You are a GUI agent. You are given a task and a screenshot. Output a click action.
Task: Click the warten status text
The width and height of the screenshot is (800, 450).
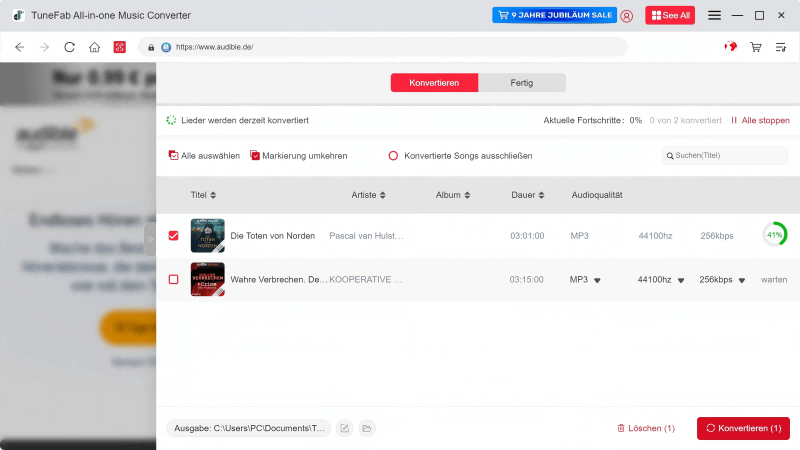774,280
